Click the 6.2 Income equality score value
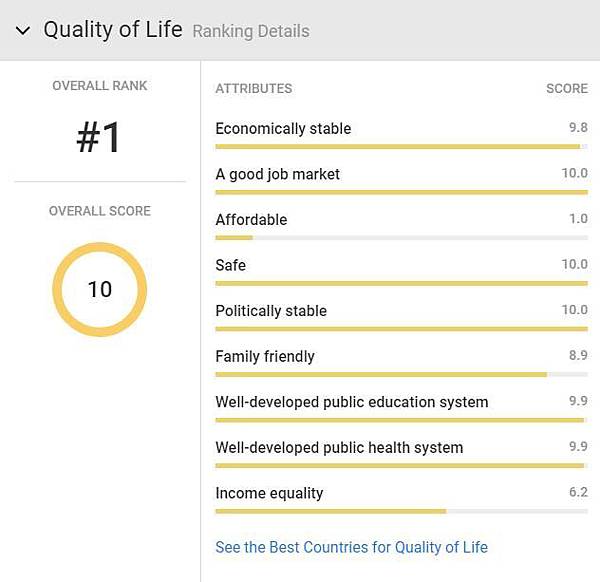The width and height of the screenshot is (600, 582). pyautogui.click(x=578, y=492)
